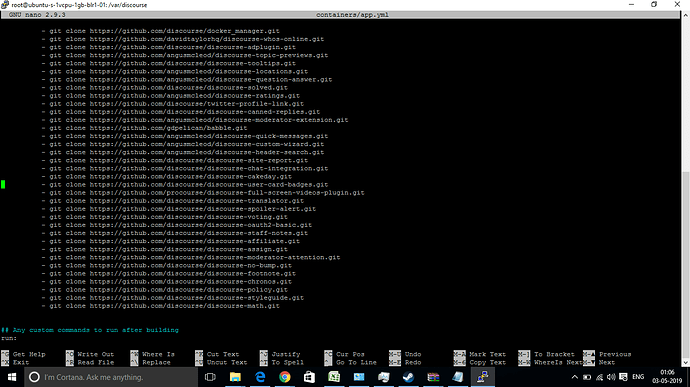Open the Microsoft Store taskbar icon
This screenshot has height=387, width=690.
point(309,377)
